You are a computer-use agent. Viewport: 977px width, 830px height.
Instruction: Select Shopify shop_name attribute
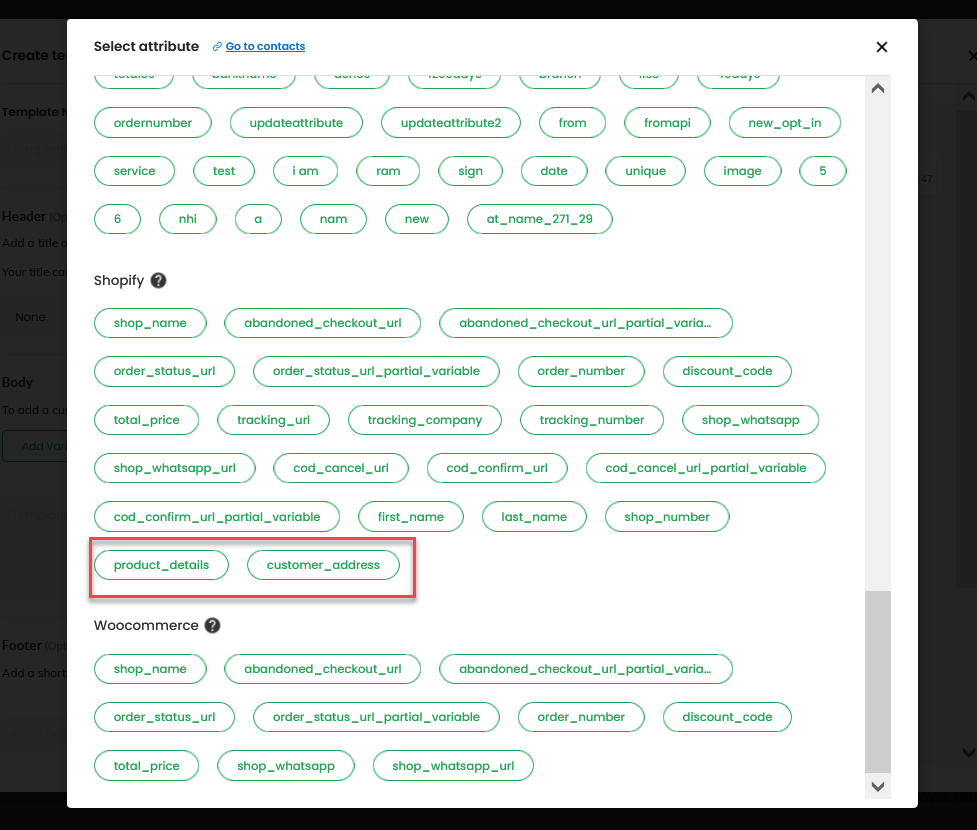click(x=150, y=323)
